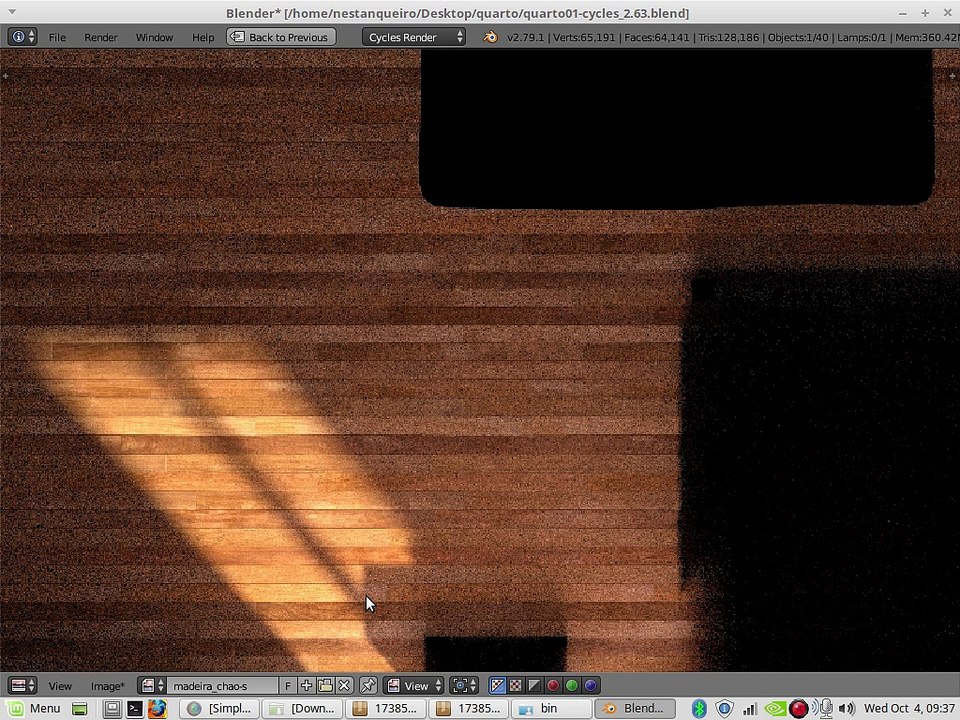960x720 pixels.
Task: Open the Linux Mint Menu button
Action: pos(34,709)
